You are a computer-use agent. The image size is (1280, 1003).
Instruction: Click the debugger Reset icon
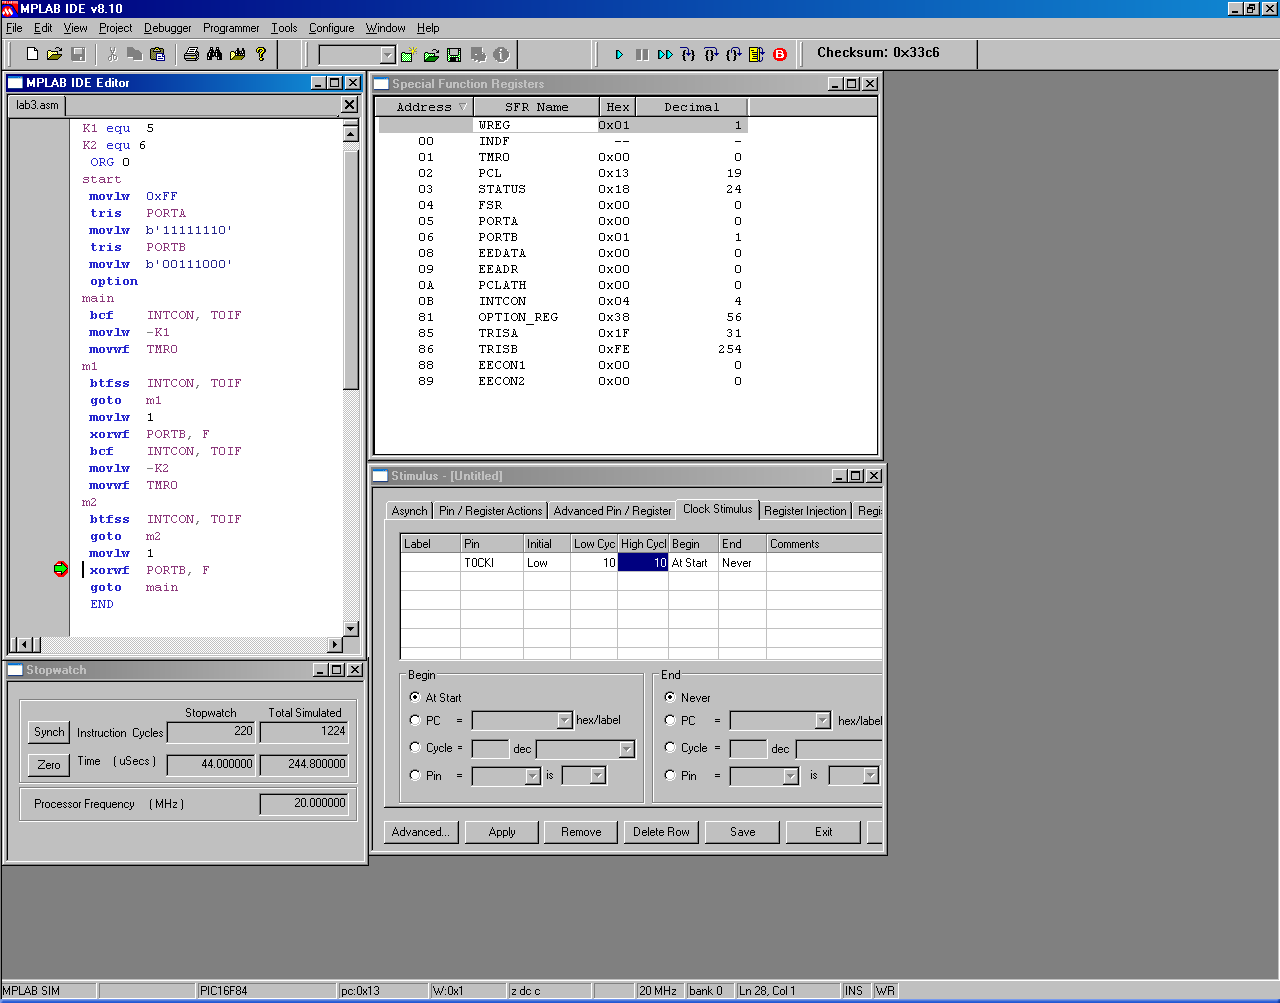(757, 55)
